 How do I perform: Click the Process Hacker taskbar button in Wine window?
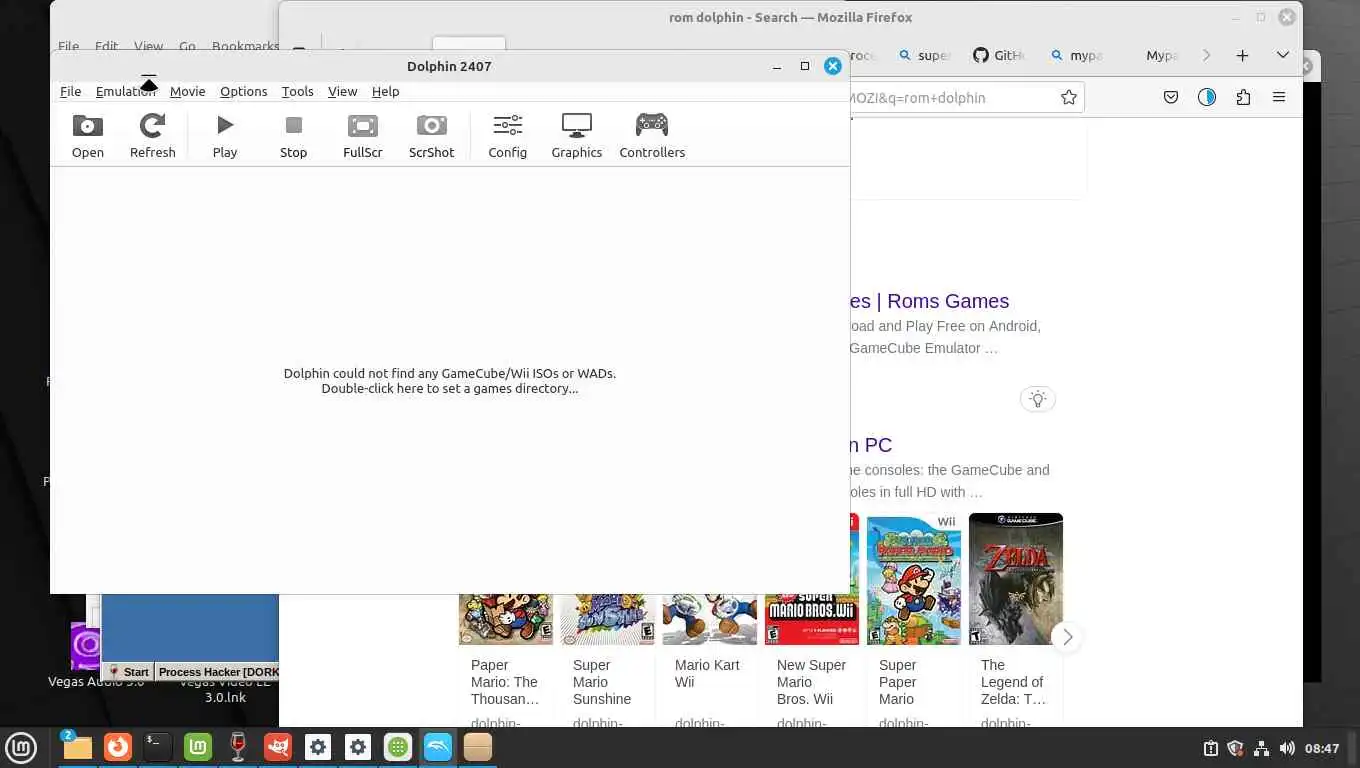coord(218,672)
